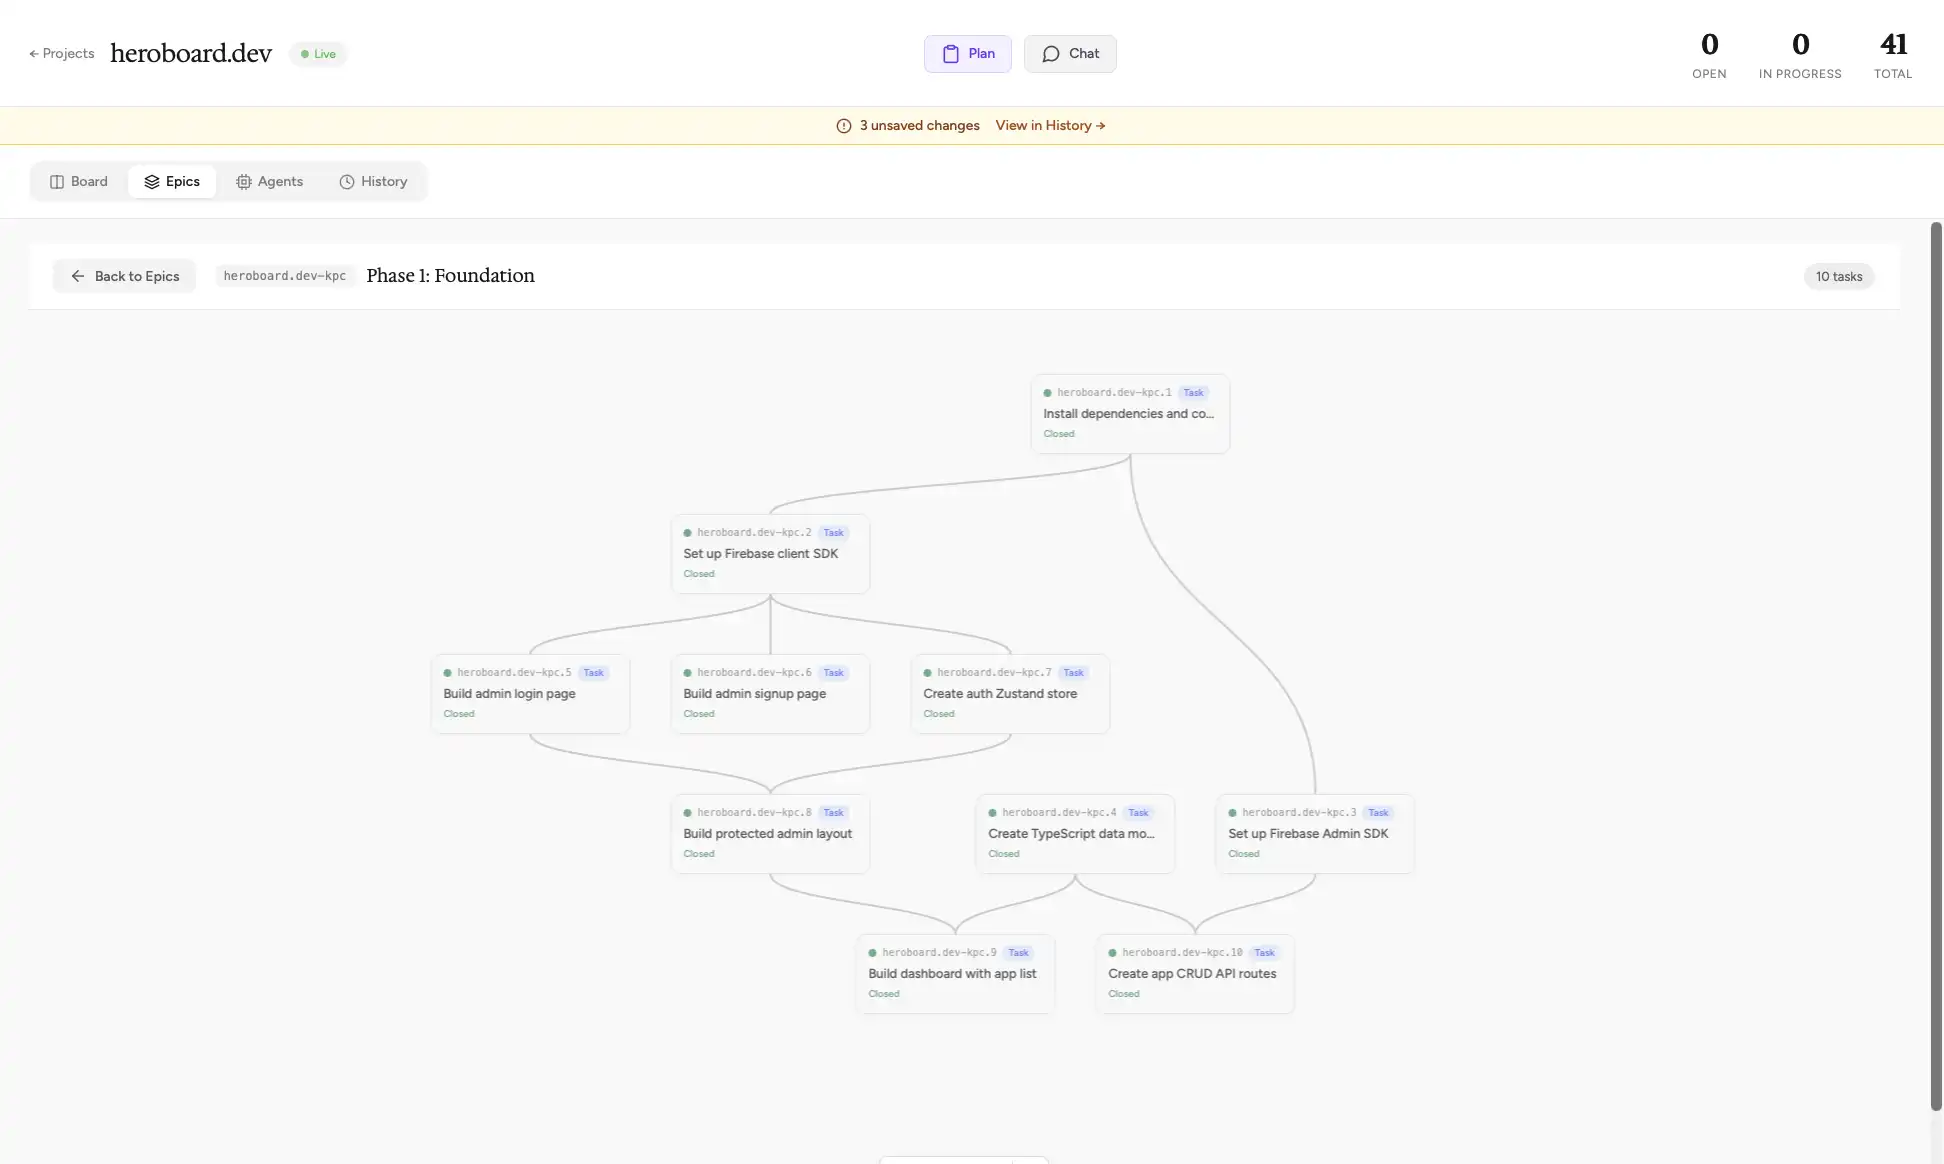Expand the Build dashboard with app list task
Viewport: 1944px width, 1164px height.
(953, 973)
